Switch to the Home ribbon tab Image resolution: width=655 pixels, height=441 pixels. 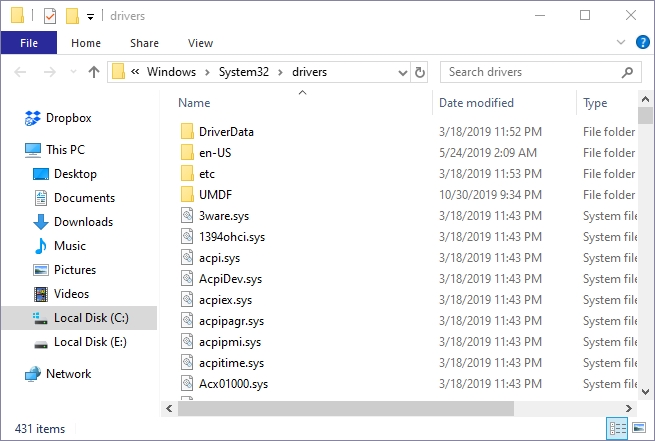86,43
